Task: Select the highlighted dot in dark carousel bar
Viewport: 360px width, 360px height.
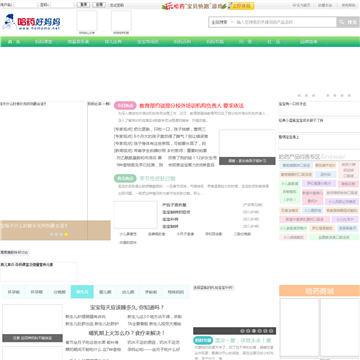Action: click(254, 331)
